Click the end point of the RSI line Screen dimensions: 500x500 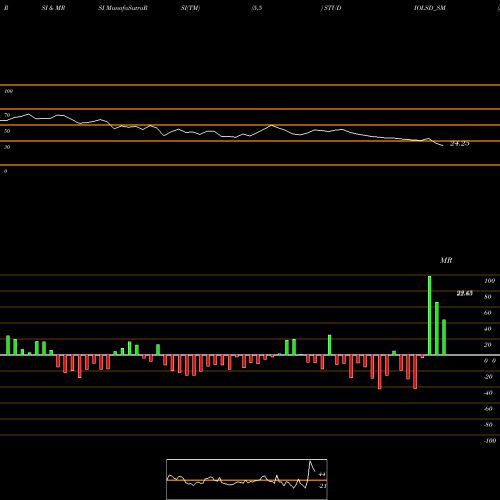[443, 145]
